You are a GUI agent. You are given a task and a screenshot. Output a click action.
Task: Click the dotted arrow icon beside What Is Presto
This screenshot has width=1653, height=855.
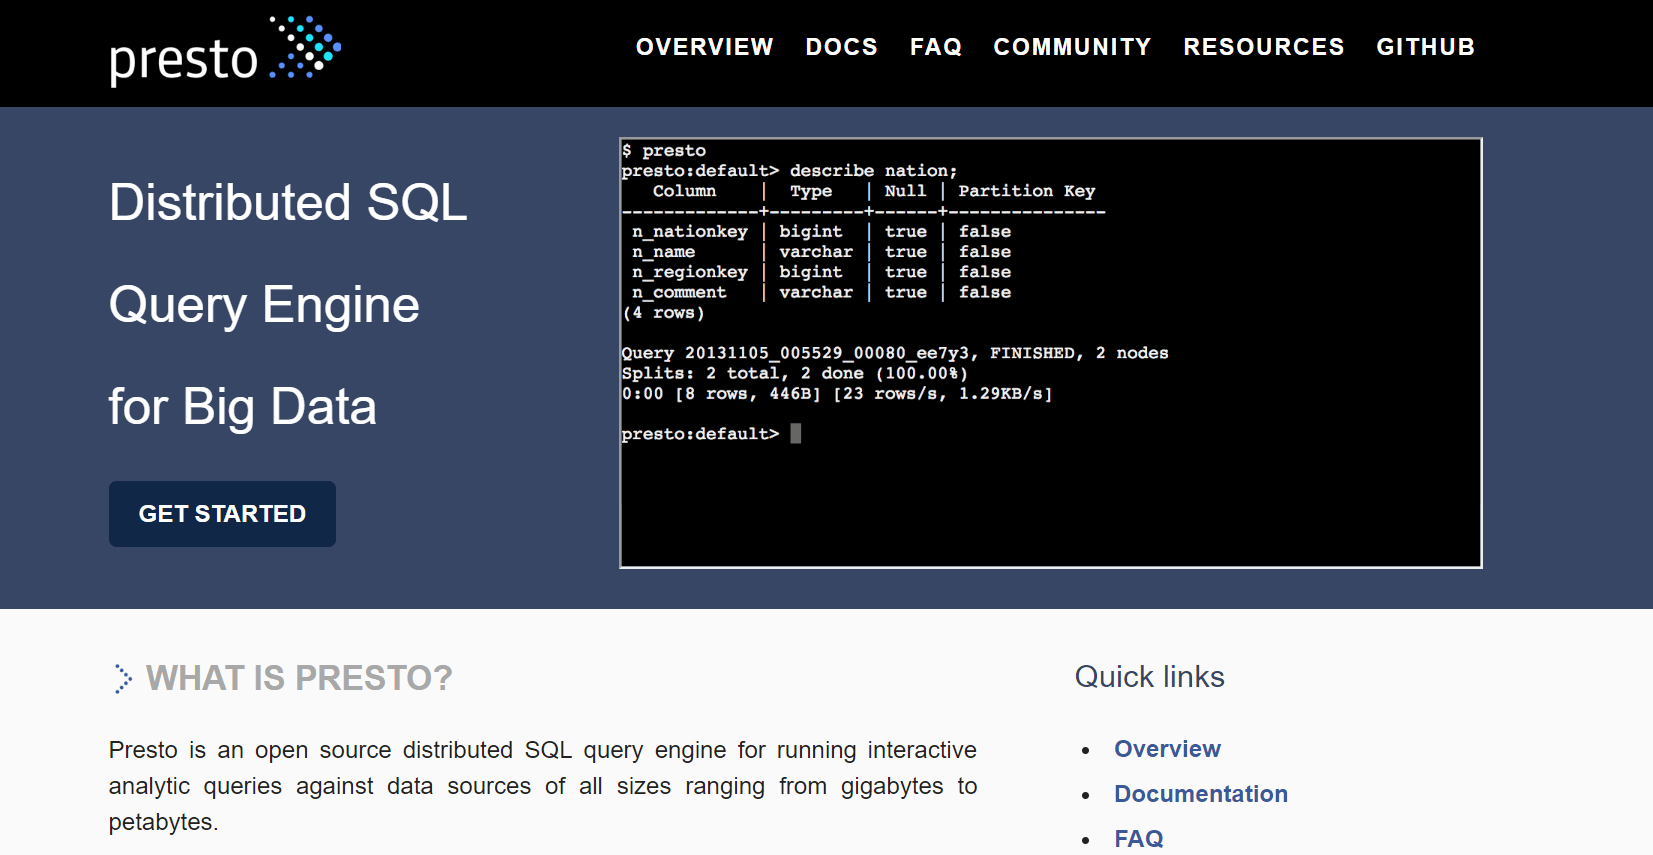tap(122, 679)
